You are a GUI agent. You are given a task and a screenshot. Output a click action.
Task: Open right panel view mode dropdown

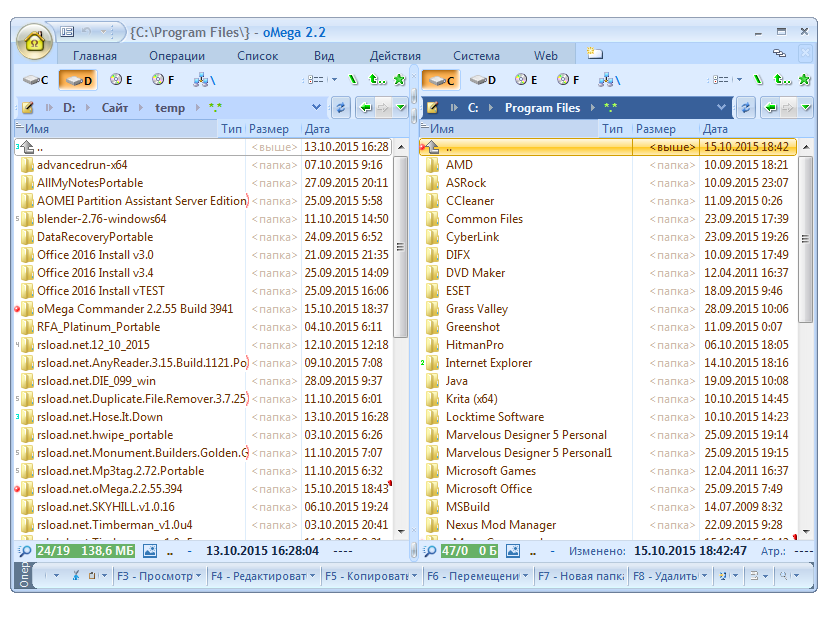[x=740, y=80]
